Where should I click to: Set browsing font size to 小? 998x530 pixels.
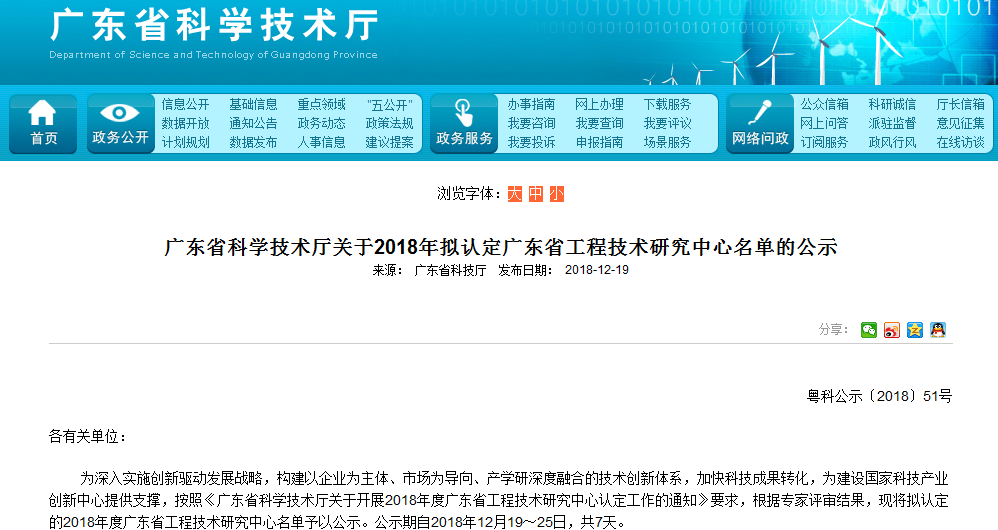coord(557,194)
